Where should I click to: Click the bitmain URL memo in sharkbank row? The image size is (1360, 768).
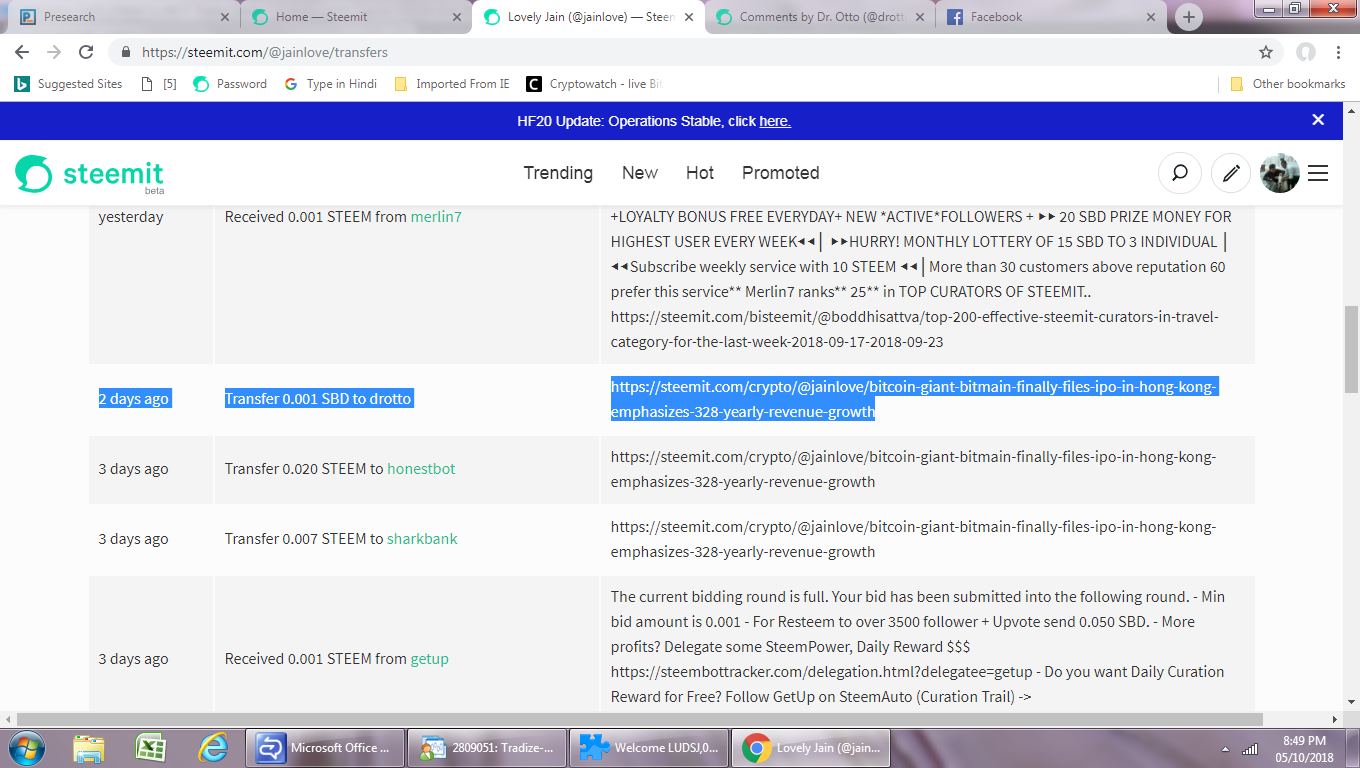pyautogui.click(x=914, y=539)
